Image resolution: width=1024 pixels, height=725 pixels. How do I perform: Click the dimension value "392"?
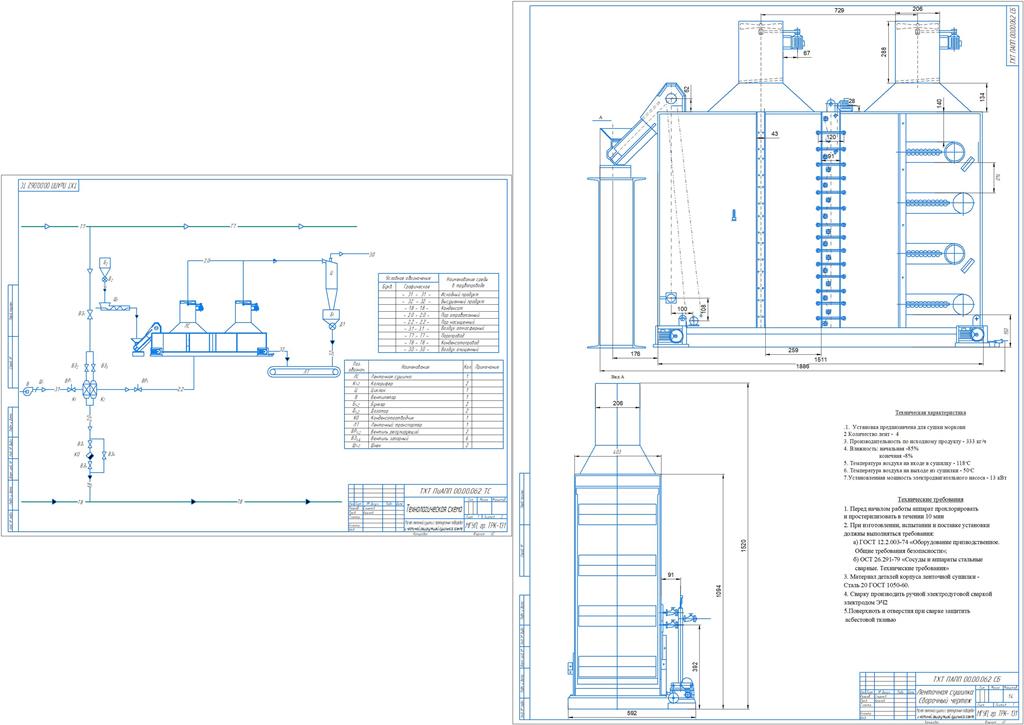pyautogui.click(x=696, y=666)
